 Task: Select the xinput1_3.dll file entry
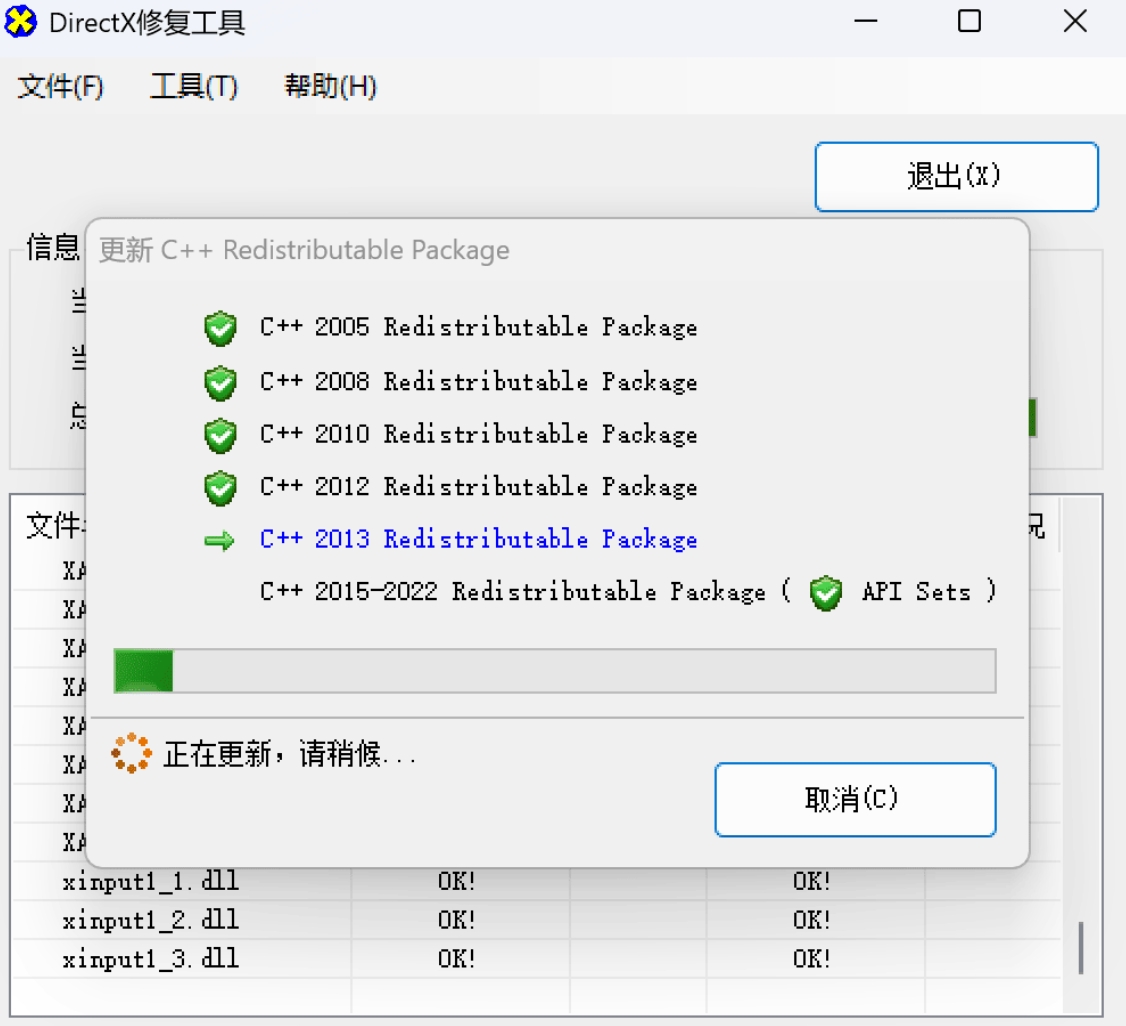(x=151, y=959)
